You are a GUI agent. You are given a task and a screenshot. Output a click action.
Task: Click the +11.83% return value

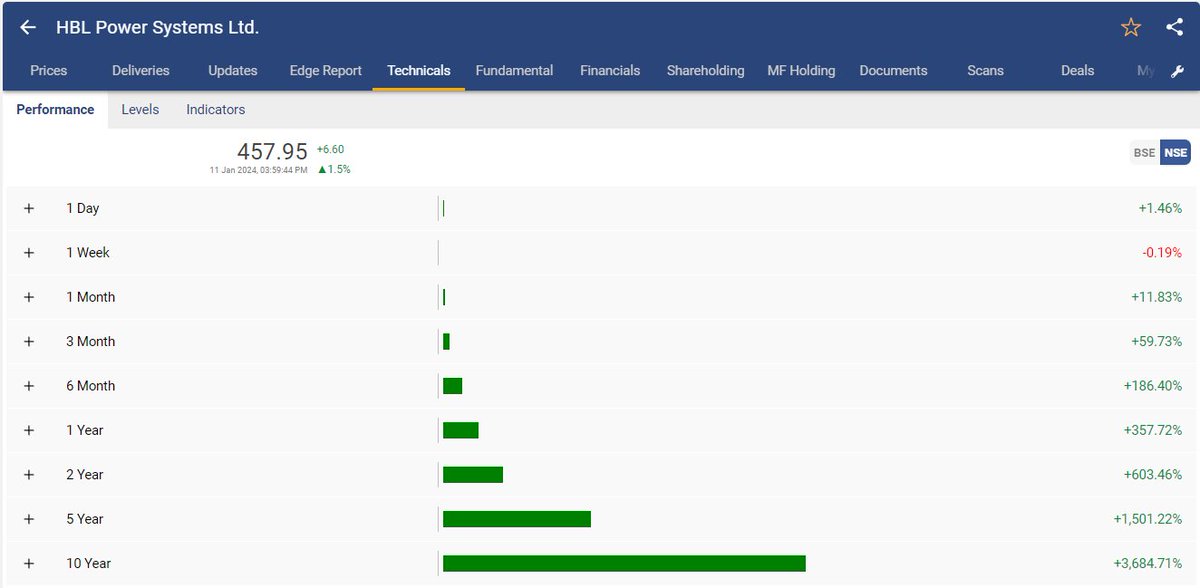[x=1157, y=297]
